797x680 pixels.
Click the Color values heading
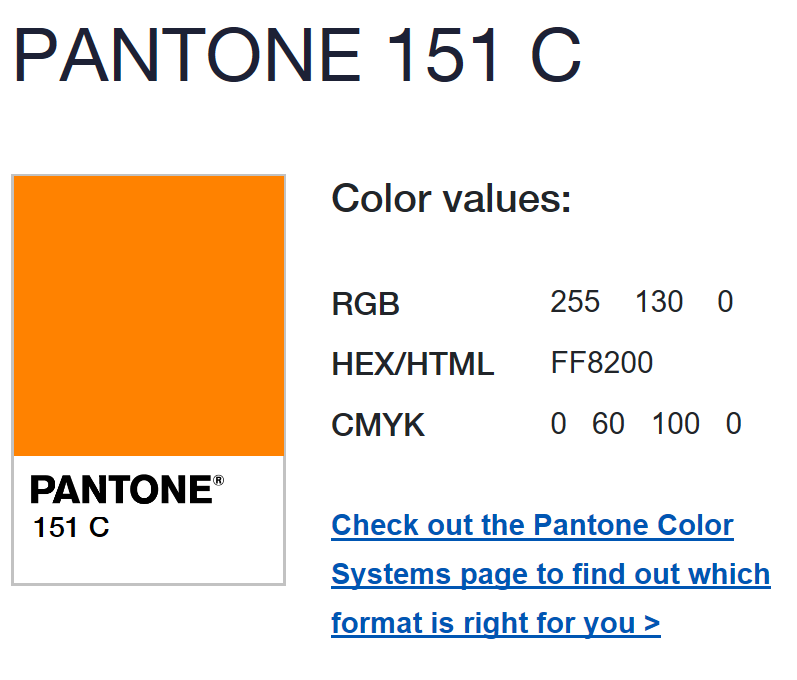click(451, 199)
